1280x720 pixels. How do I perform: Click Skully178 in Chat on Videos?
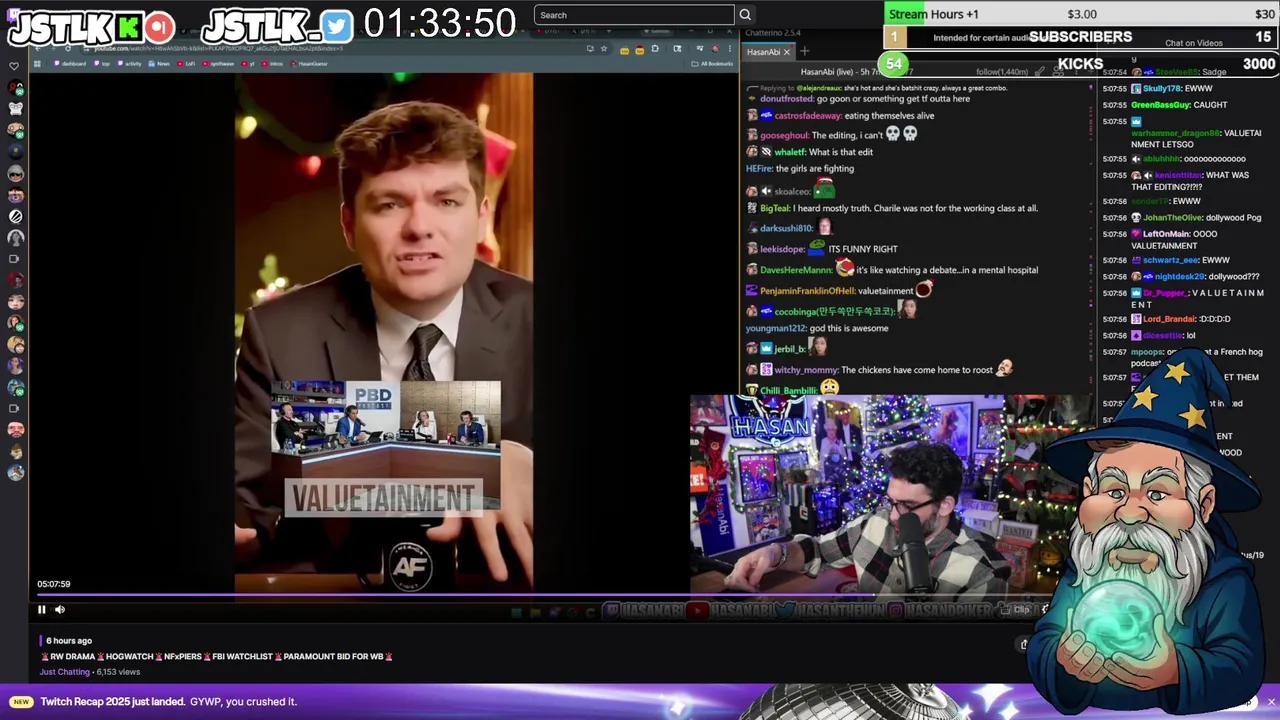tap(1162, 89)
